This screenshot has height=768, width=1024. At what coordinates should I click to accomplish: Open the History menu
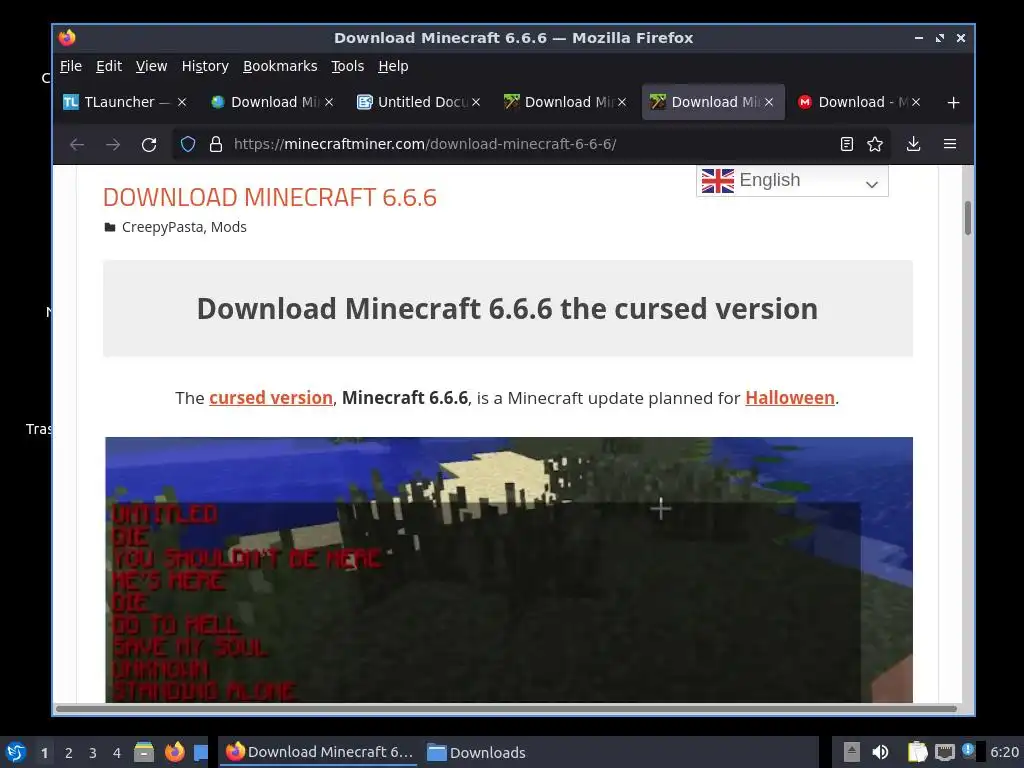tap(205, 66)
